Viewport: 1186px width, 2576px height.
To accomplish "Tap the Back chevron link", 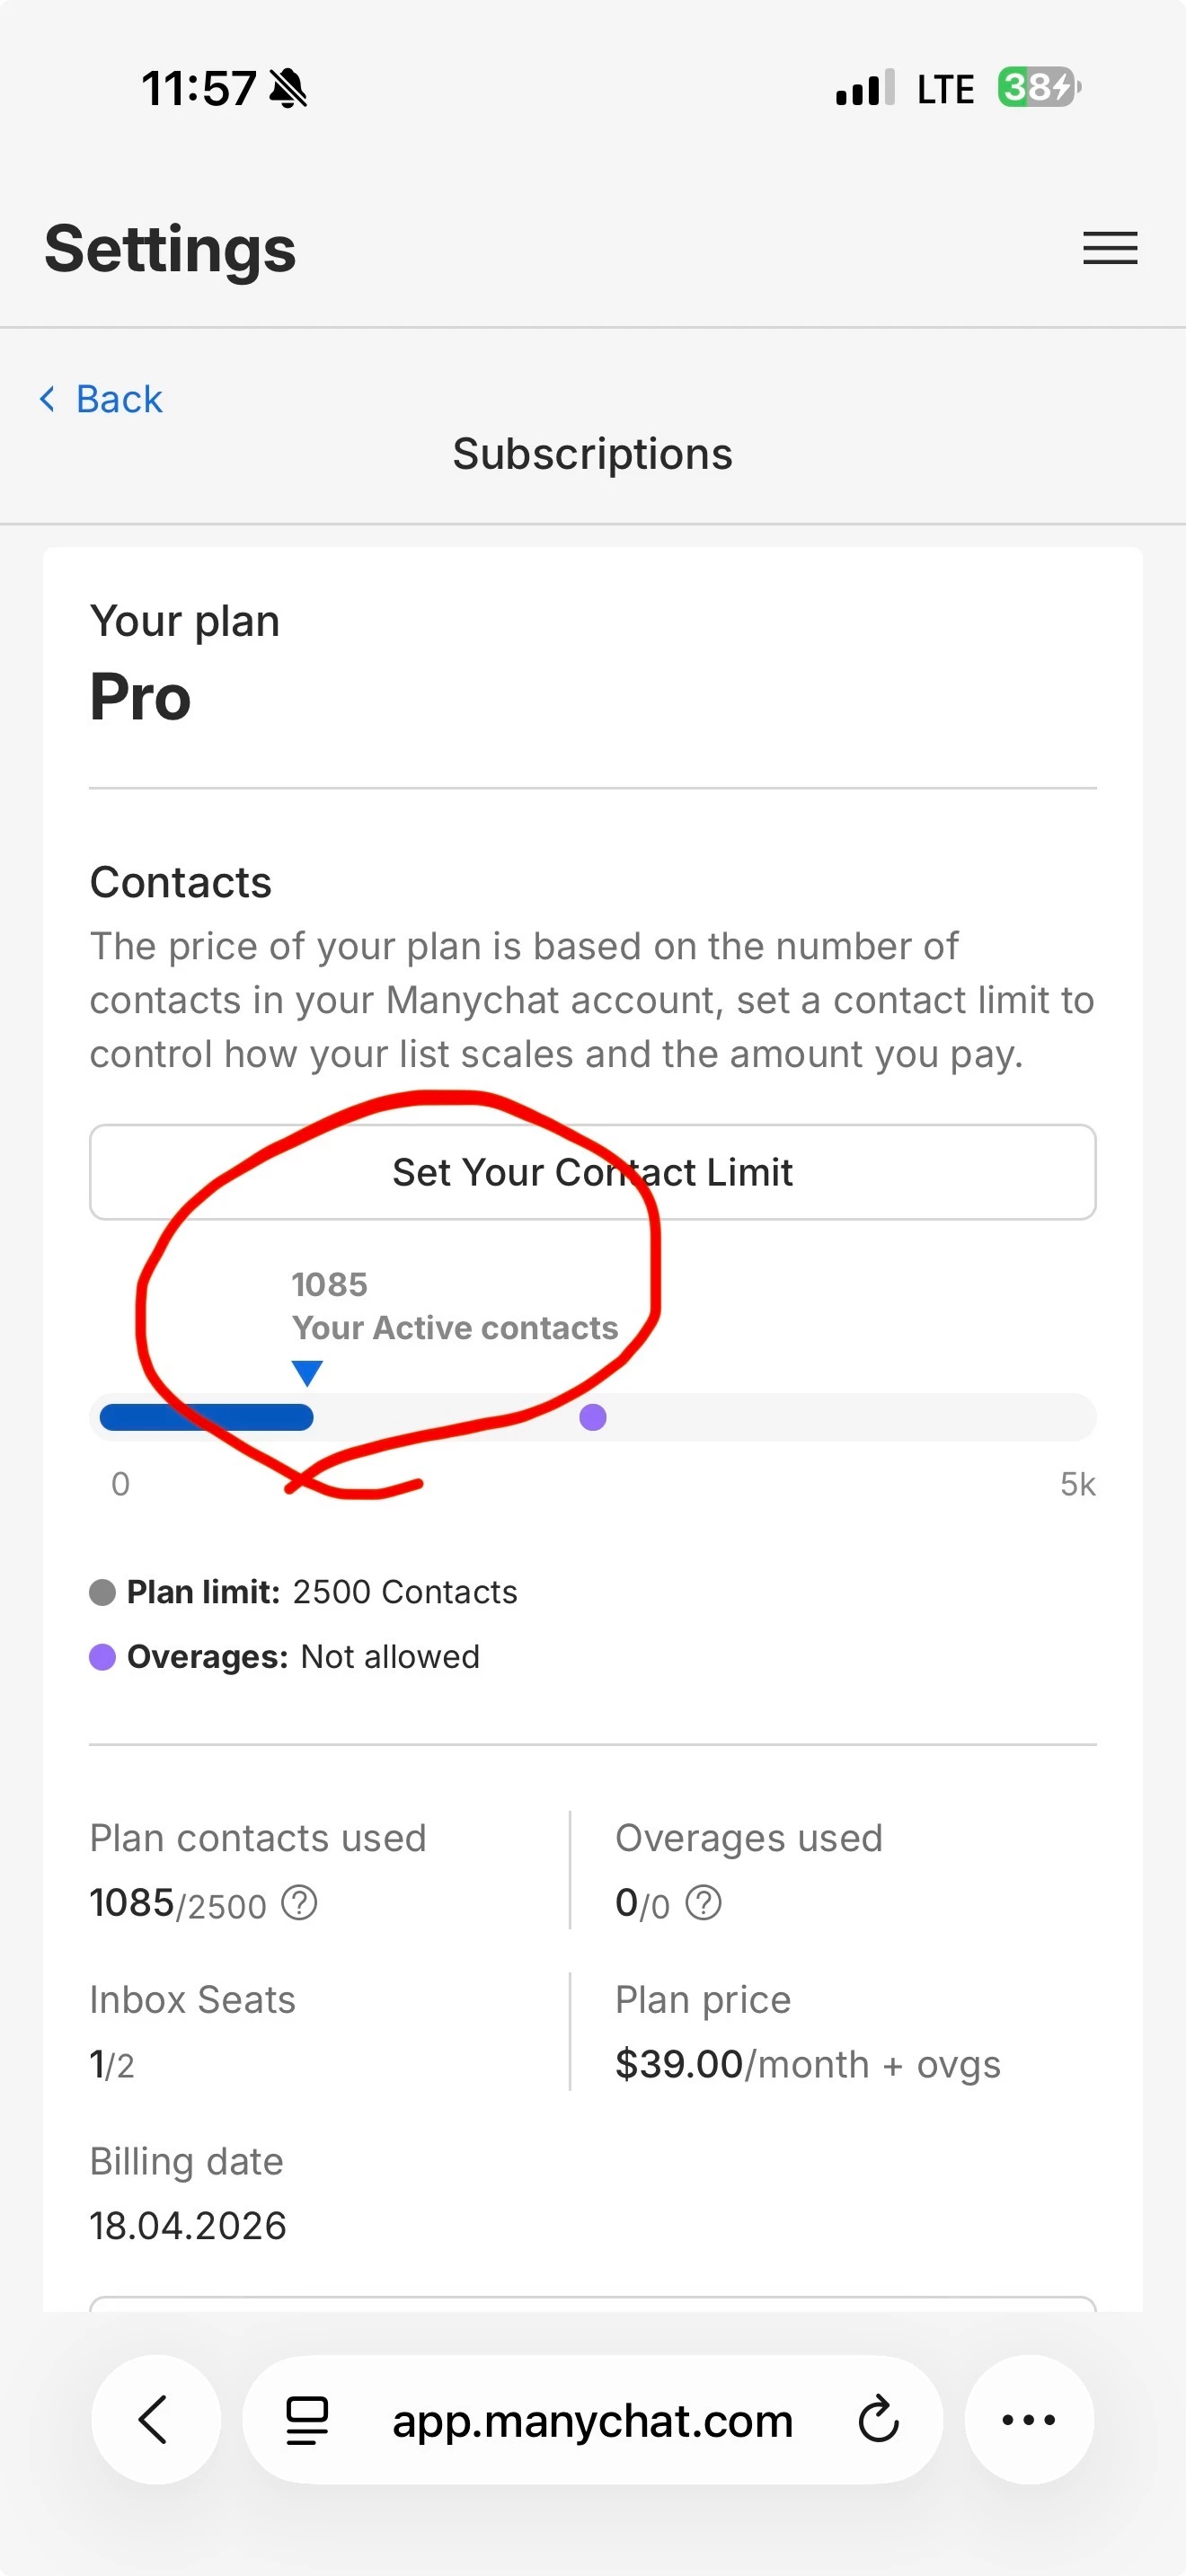I will click(x=101, y=399).
